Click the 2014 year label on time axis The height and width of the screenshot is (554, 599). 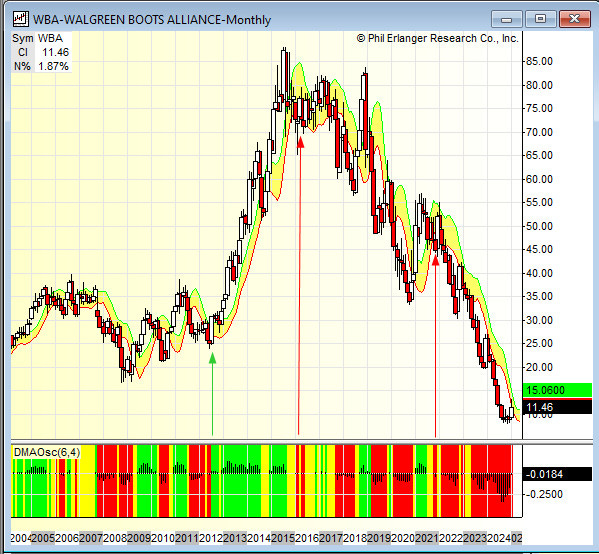coord(259,538)
